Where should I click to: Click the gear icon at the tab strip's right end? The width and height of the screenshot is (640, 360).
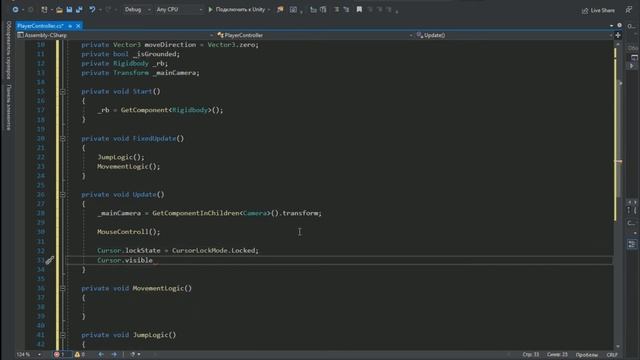(620, 25)
